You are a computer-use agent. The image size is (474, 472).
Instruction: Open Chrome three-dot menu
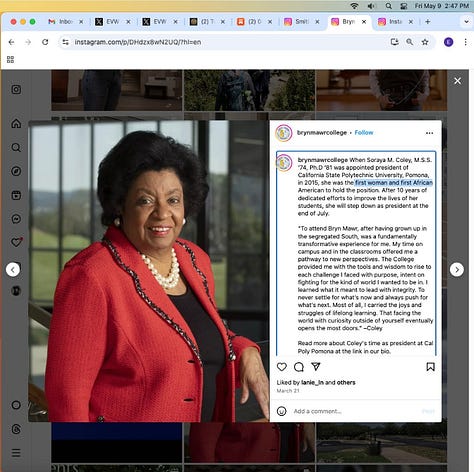point(465,42)
